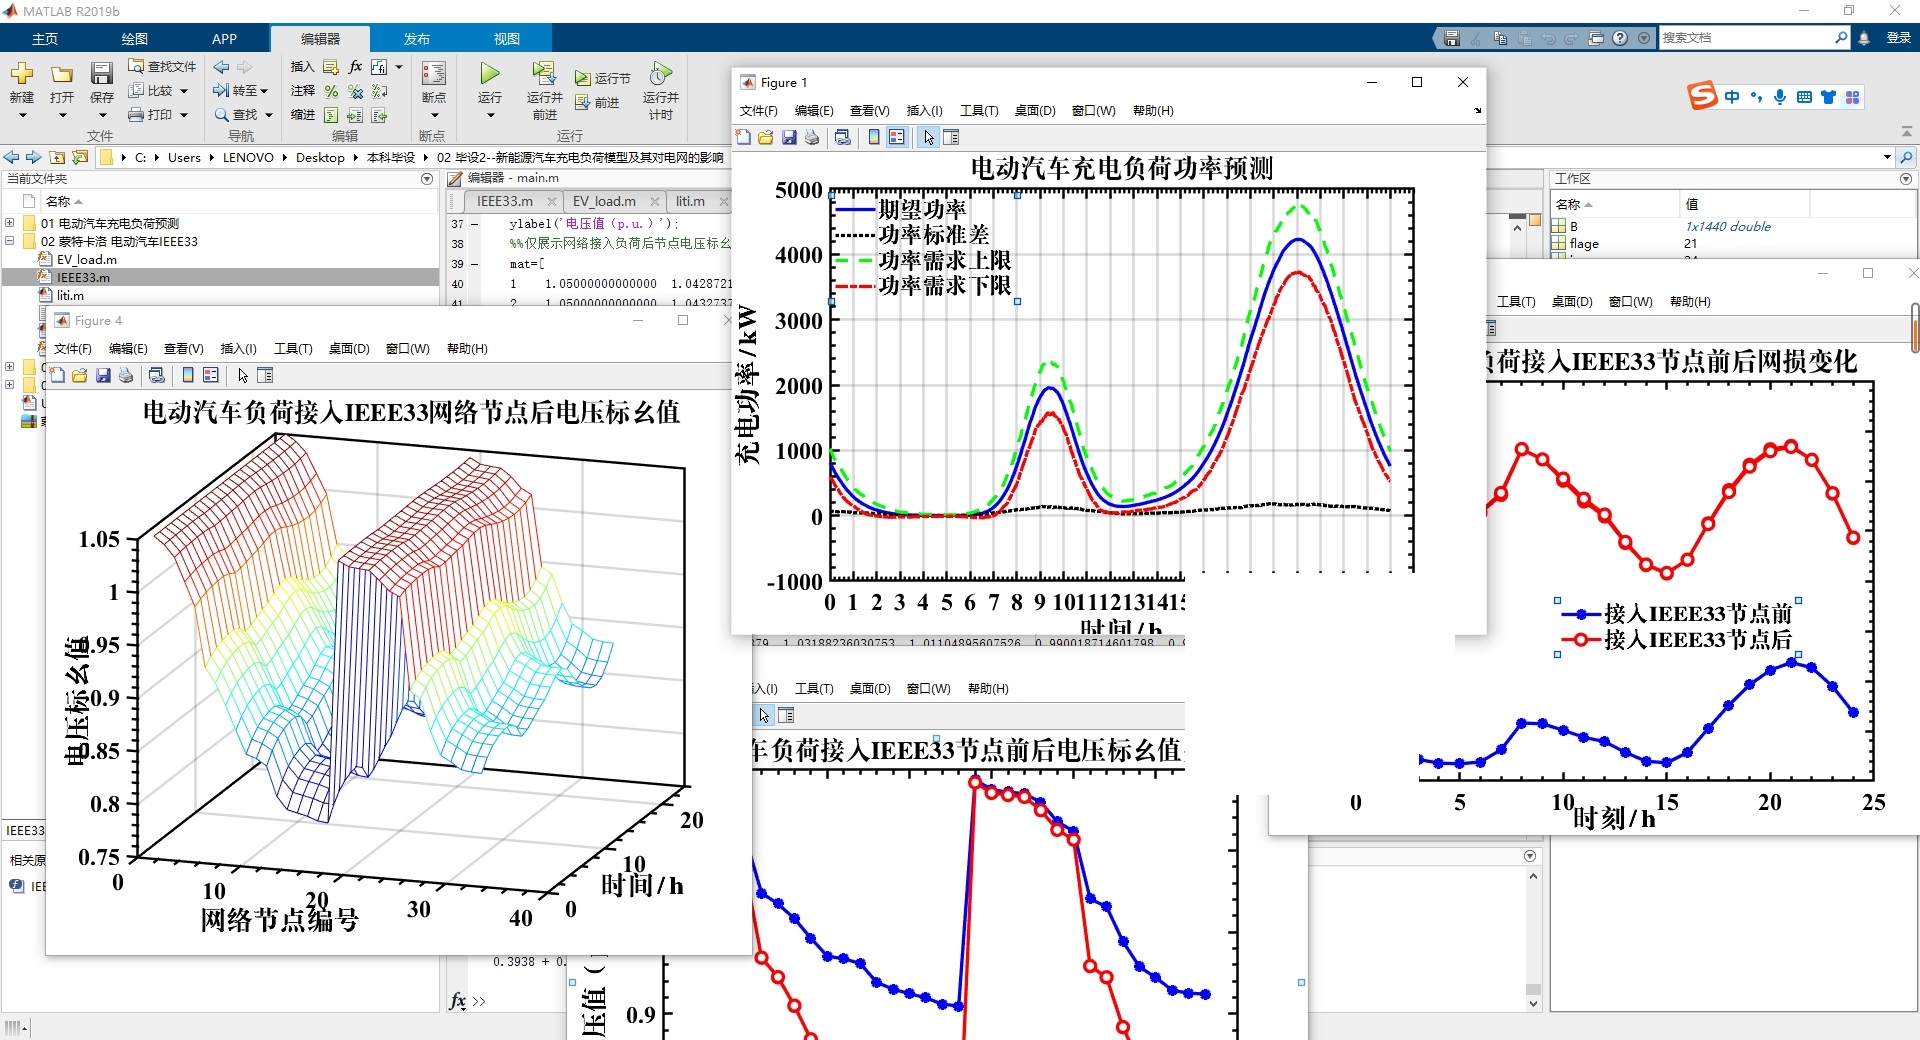Toggle Sogou Chinese/English input mode
Viewport: 1920px width, 1040px height.
tap(1732, 97)
